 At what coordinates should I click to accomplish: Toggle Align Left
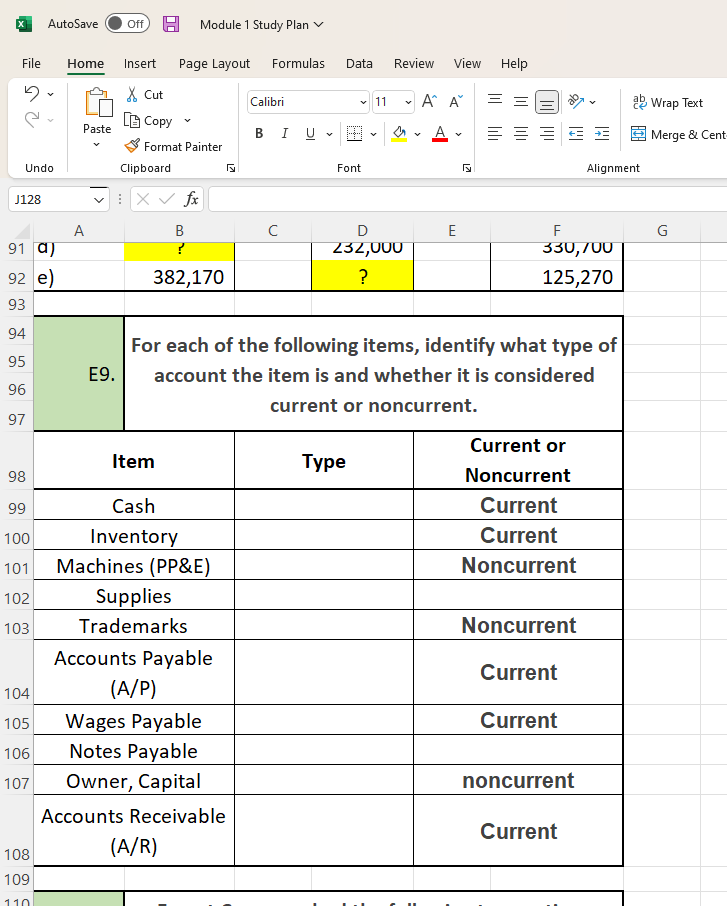(x=495, y=134)
